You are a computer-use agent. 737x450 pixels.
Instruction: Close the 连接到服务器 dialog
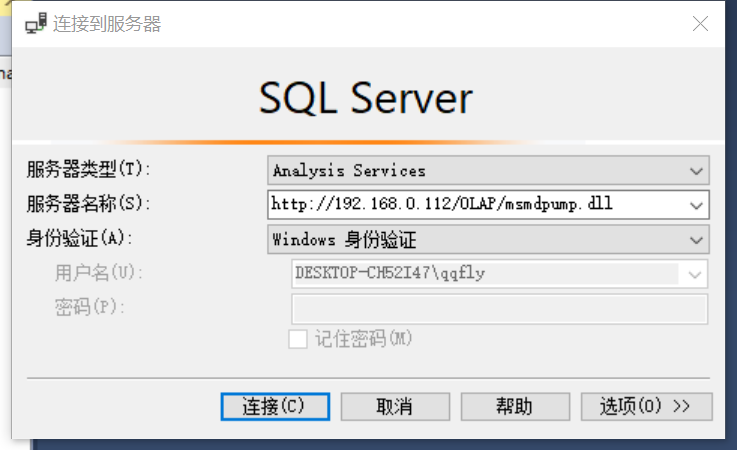[x=700, y=24]
